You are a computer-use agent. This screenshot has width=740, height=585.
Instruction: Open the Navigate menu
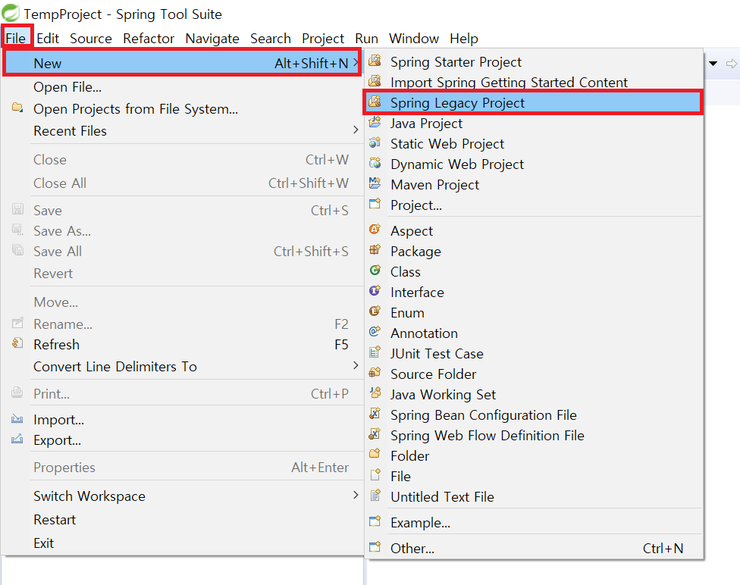(211, 38)
